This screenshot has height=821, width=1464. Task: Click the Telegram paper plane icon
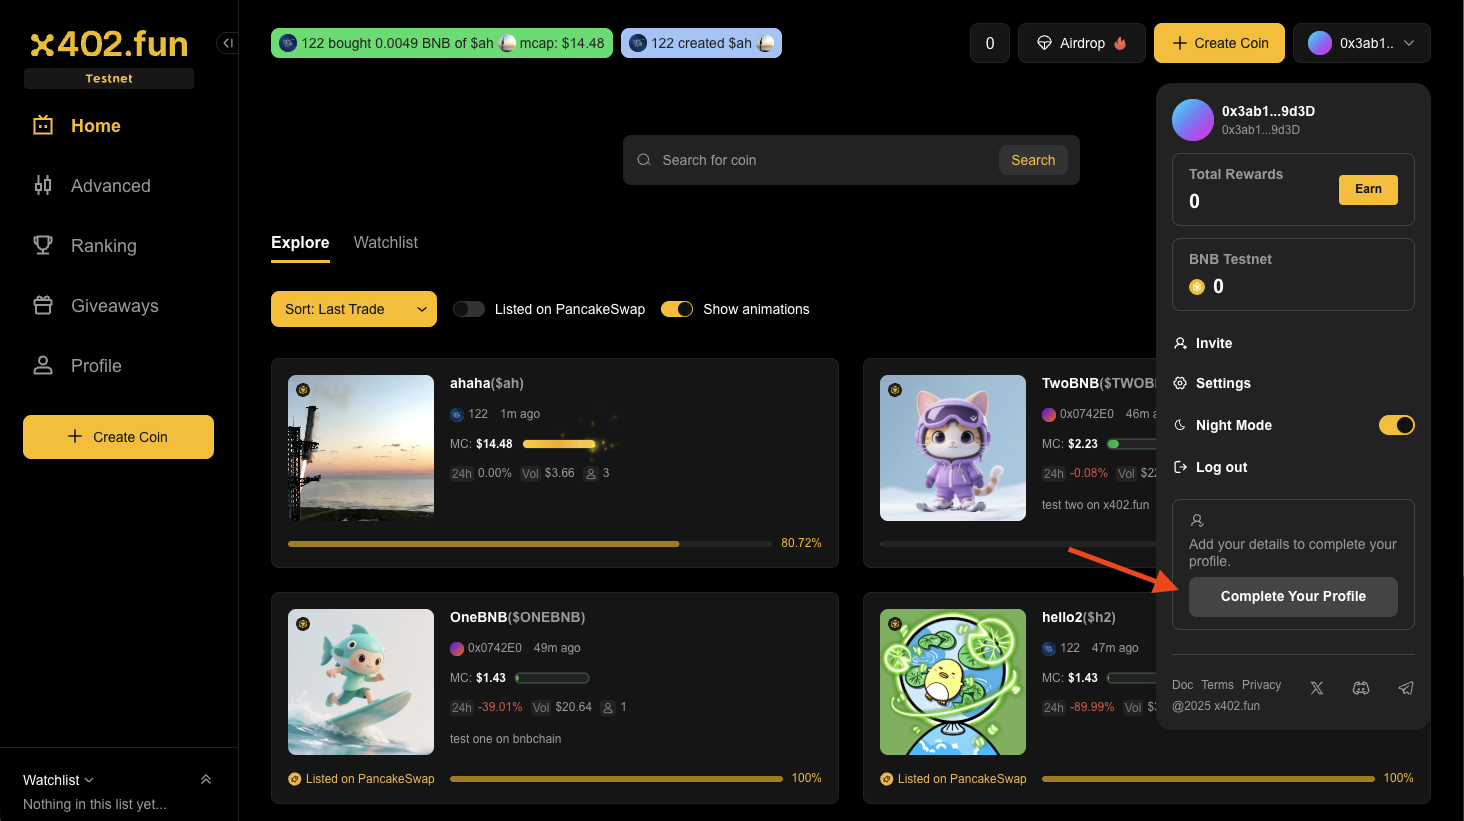click(1406, 688)
